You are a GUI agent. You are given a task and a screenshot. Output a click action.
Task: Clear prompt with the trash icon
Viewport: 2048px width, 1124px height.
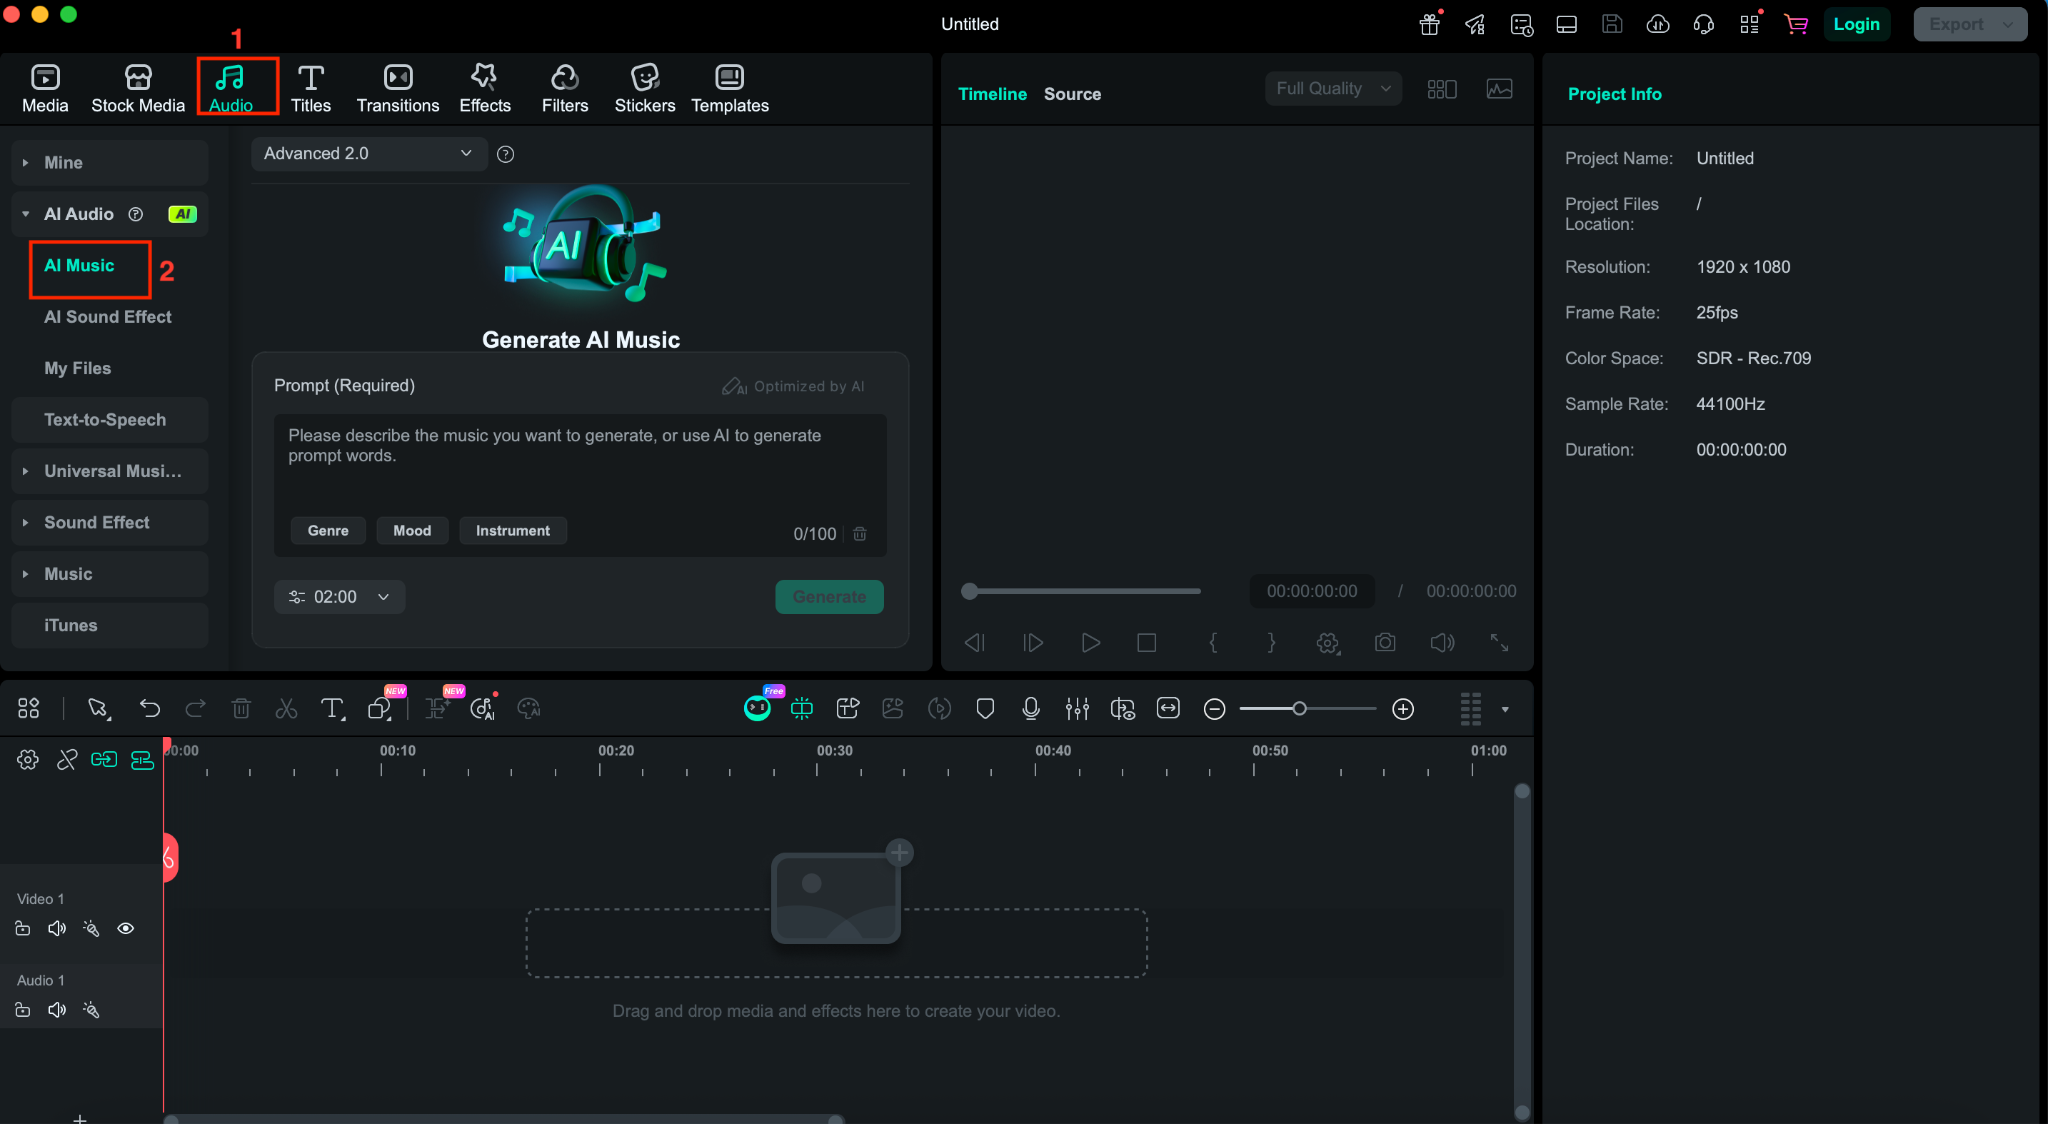(860, 534)
